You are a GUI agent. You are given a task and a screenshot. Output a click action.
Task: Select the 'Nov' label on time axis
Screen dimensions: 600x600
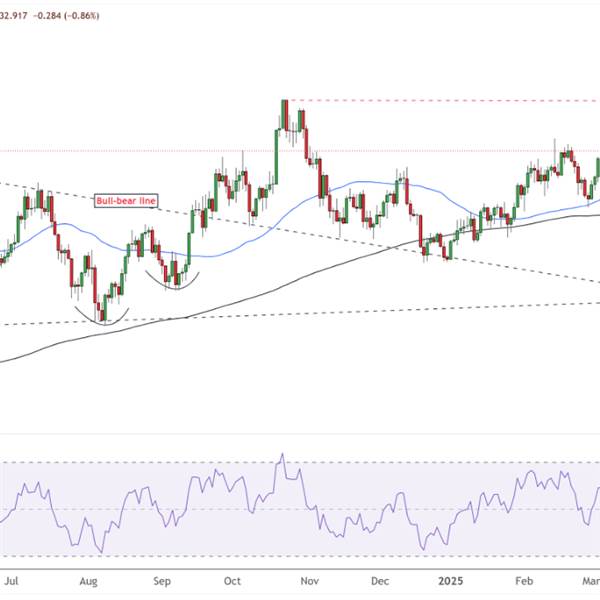309,581
